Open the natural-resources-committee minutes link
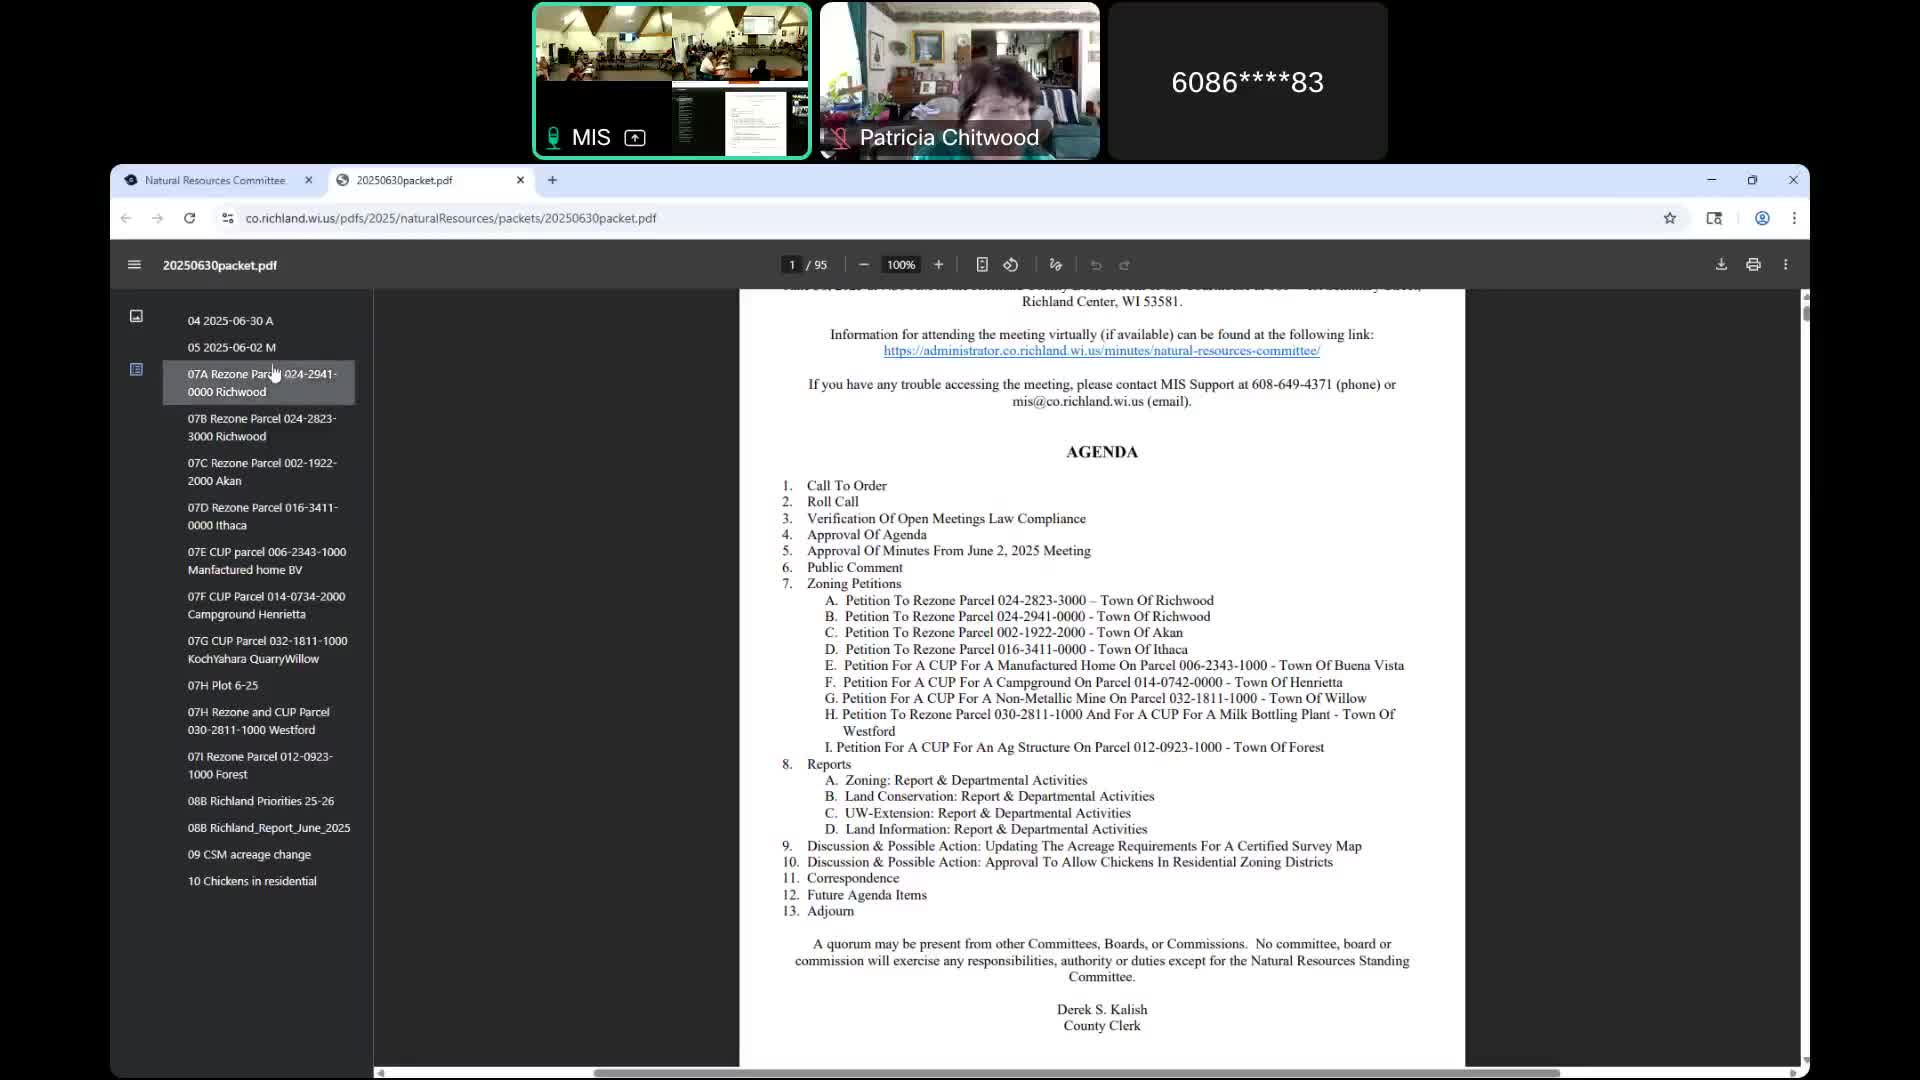Screen dimensions: 1920x1080 [1101, 351]
